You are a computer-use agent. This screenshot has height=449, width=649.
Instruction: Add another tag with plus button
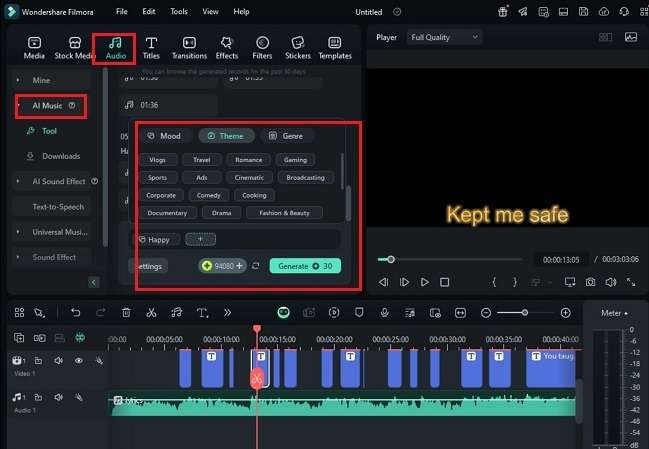pyautogui.click(x=201, y=239)
